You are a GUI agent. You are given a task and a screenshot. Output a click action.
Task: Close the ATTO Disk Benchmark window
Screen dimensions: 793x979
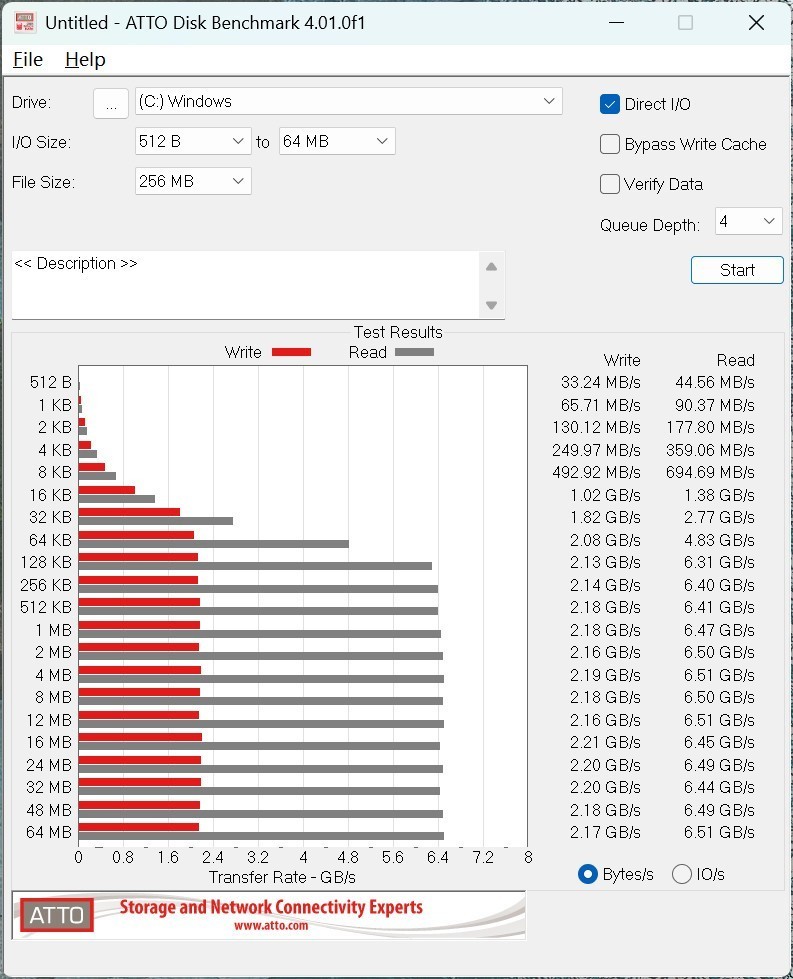pyautogui.click(x=756, y=22)
